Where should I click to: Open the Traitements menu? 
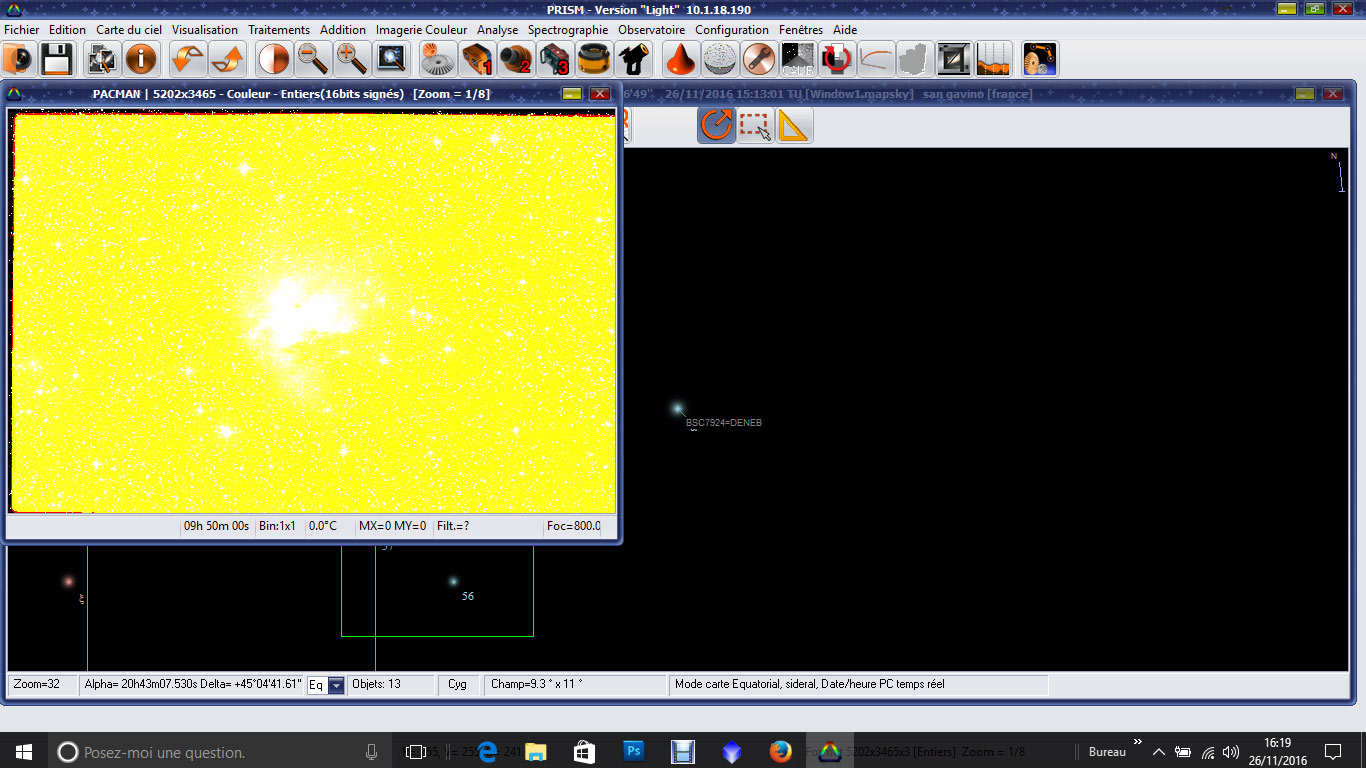[x=279, y=30]
